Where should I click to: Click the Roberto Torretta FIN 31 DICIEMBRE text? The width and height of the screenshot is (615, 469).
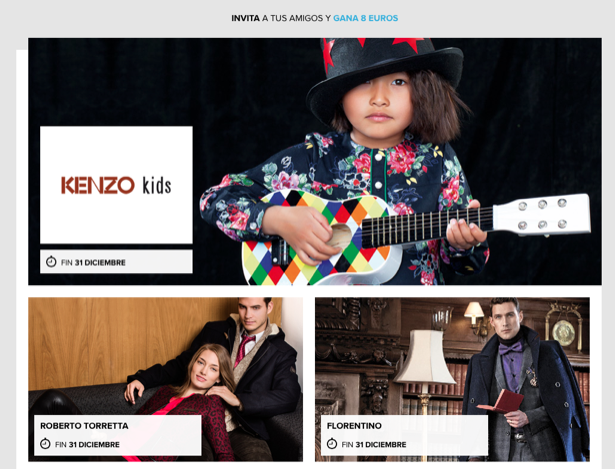(x=87, y=444)
